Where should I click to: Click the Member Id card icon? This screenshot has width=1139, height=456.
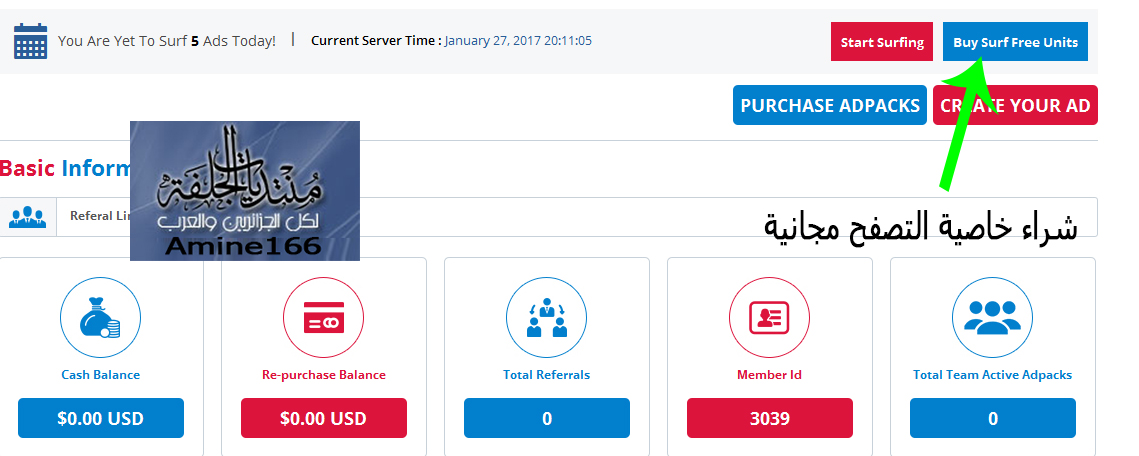[769, 318]
